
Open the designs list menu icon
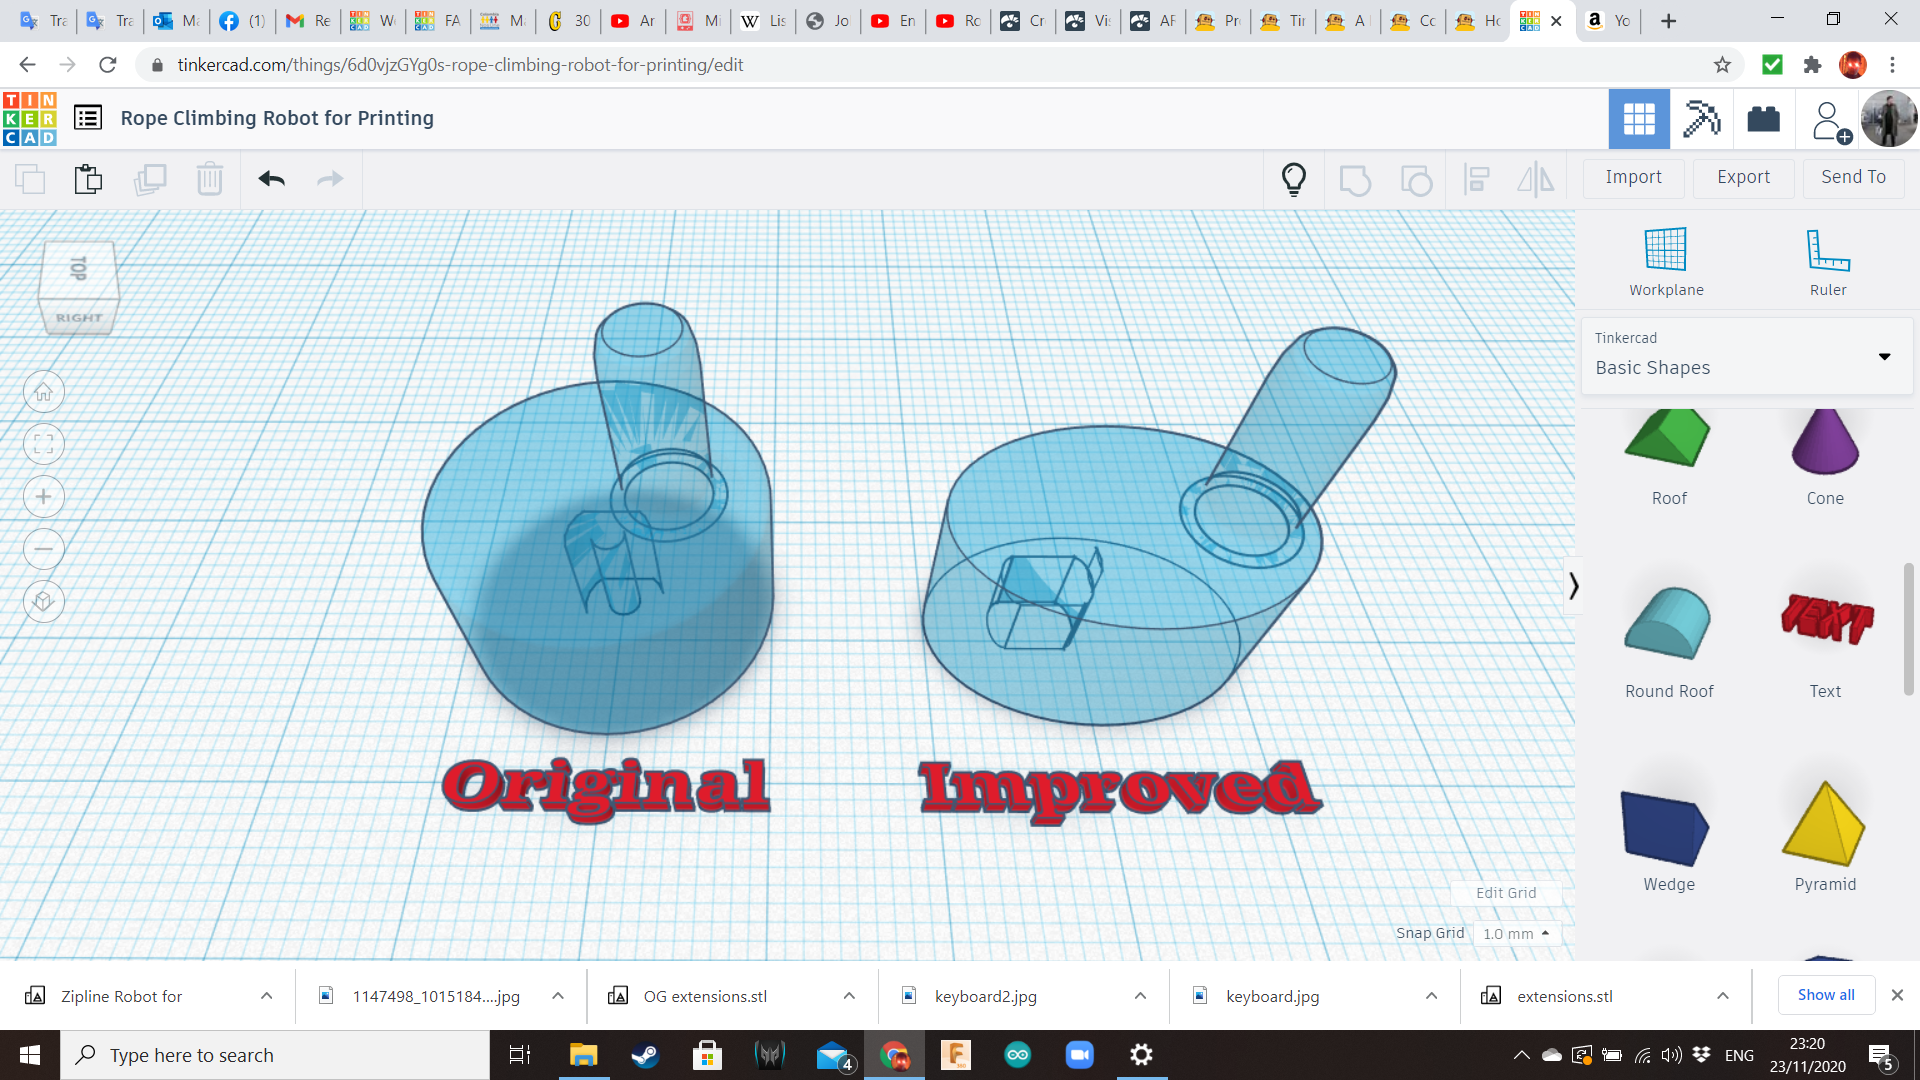[x=88, y=118]
